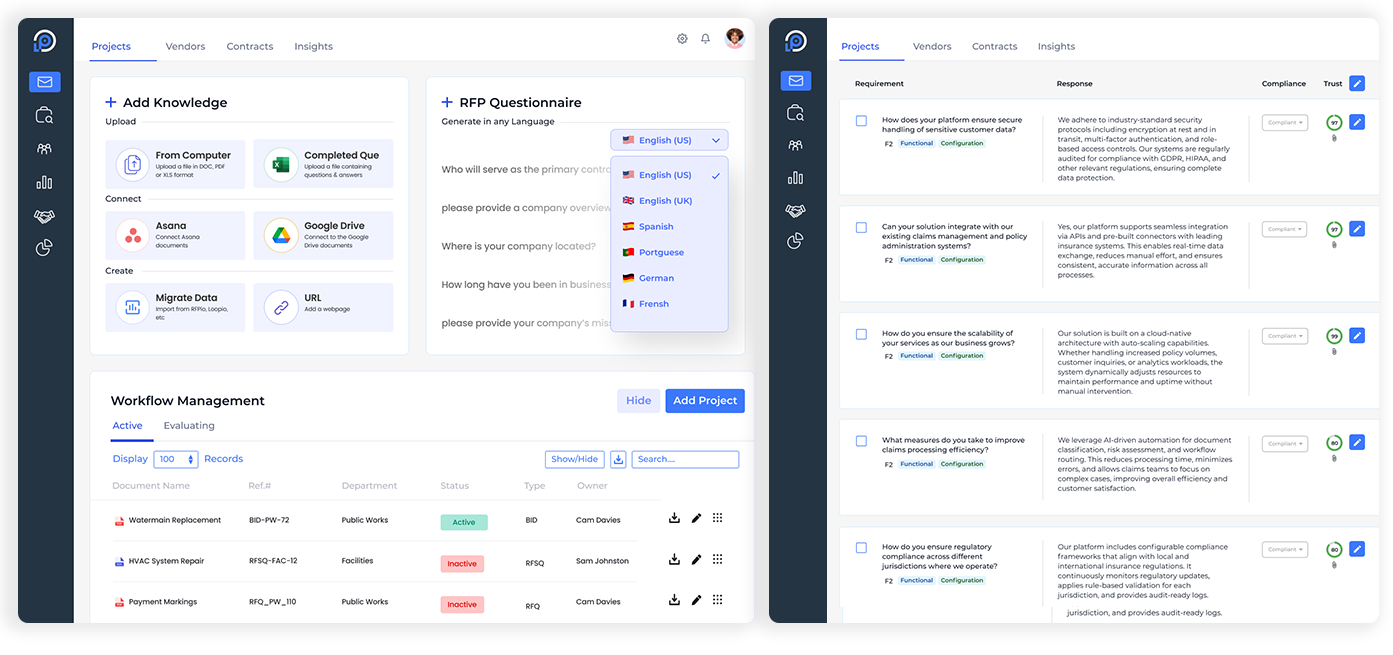The image size is (1393, 655).
Task: Open the bar chart icon in left sidebar
Action: [x=45, y=183]
